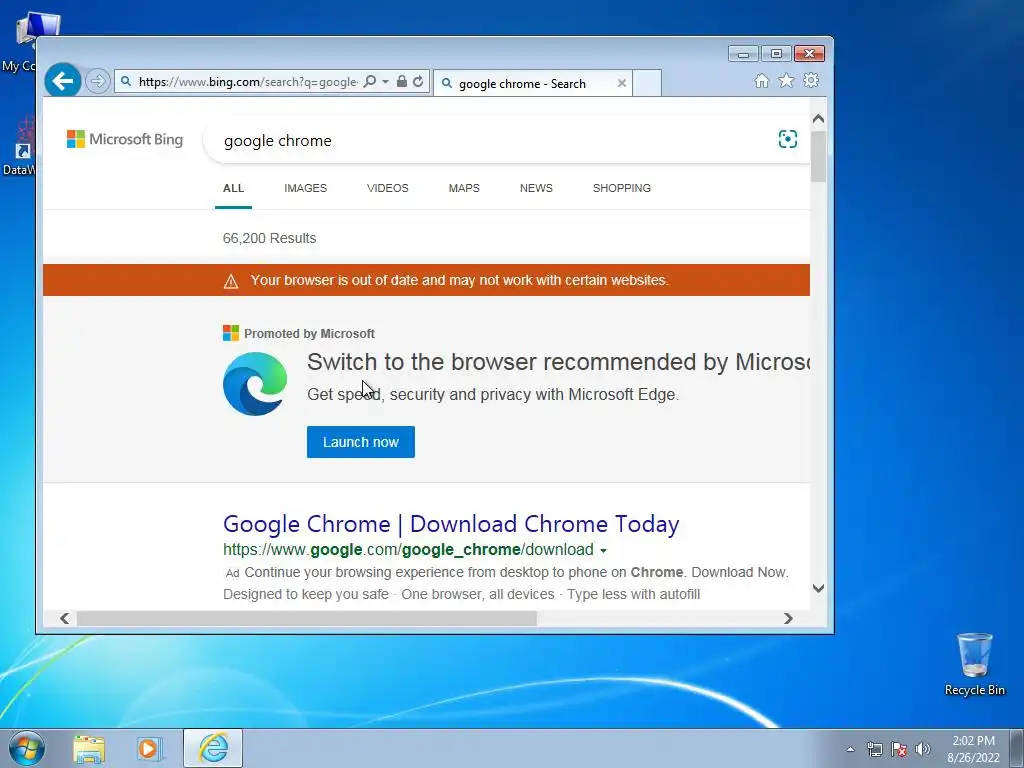
Task: Click the network icon in system tray
Action: [x=875, y=749]
